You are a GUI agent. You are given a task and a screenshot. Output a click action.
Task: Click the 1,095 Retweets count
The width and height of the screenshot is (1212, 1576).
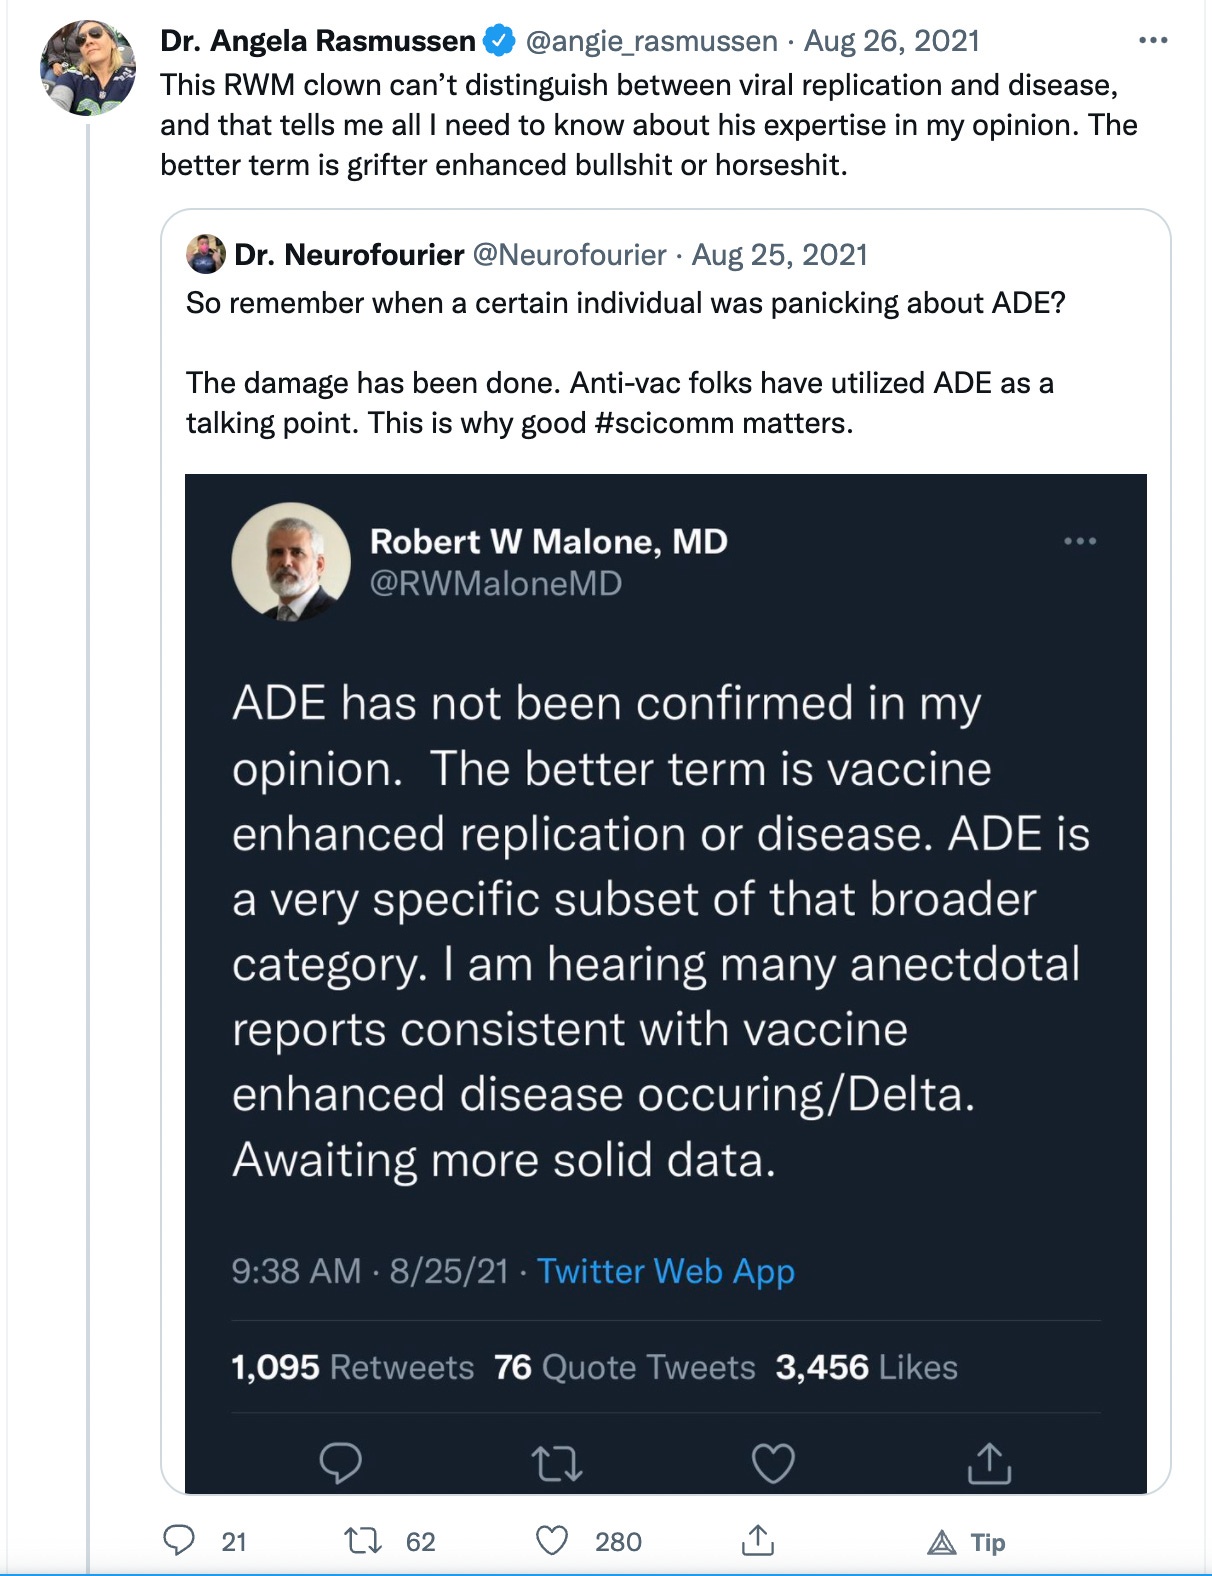(352, 1367)
